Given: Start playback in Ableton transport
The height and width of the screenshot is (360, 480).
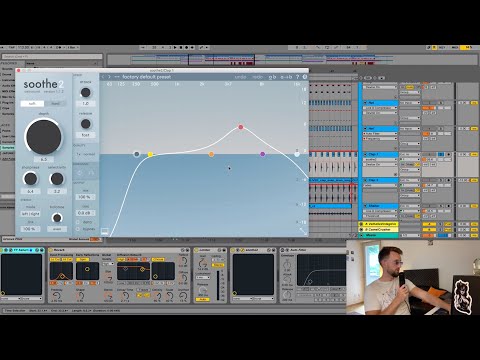Looking at the screenshot, I should coord(175,48).
